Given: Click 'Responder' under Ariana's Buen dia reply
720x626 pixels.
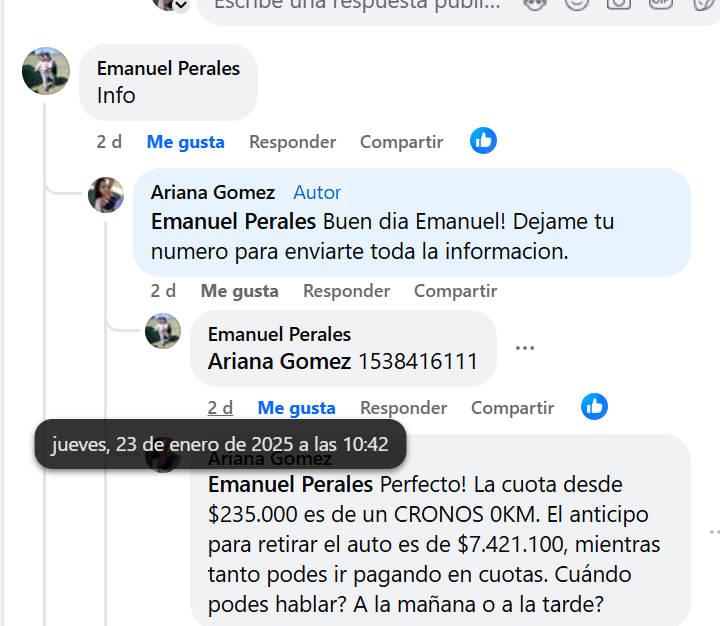Looking at the screenshot, I should tap(347, 291).
